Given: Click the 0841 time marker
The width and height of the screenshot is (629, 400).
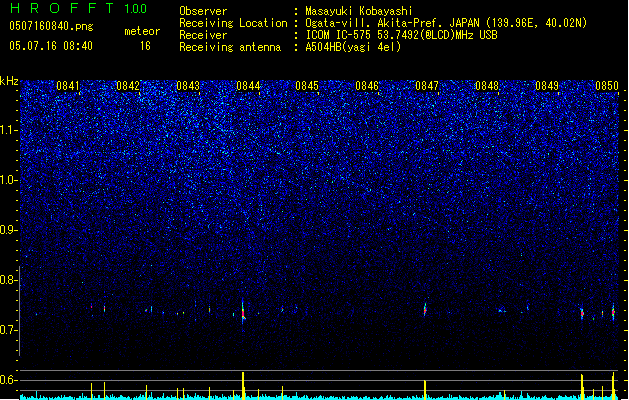Looking at the screenshot, I should (x=68, y=86).
